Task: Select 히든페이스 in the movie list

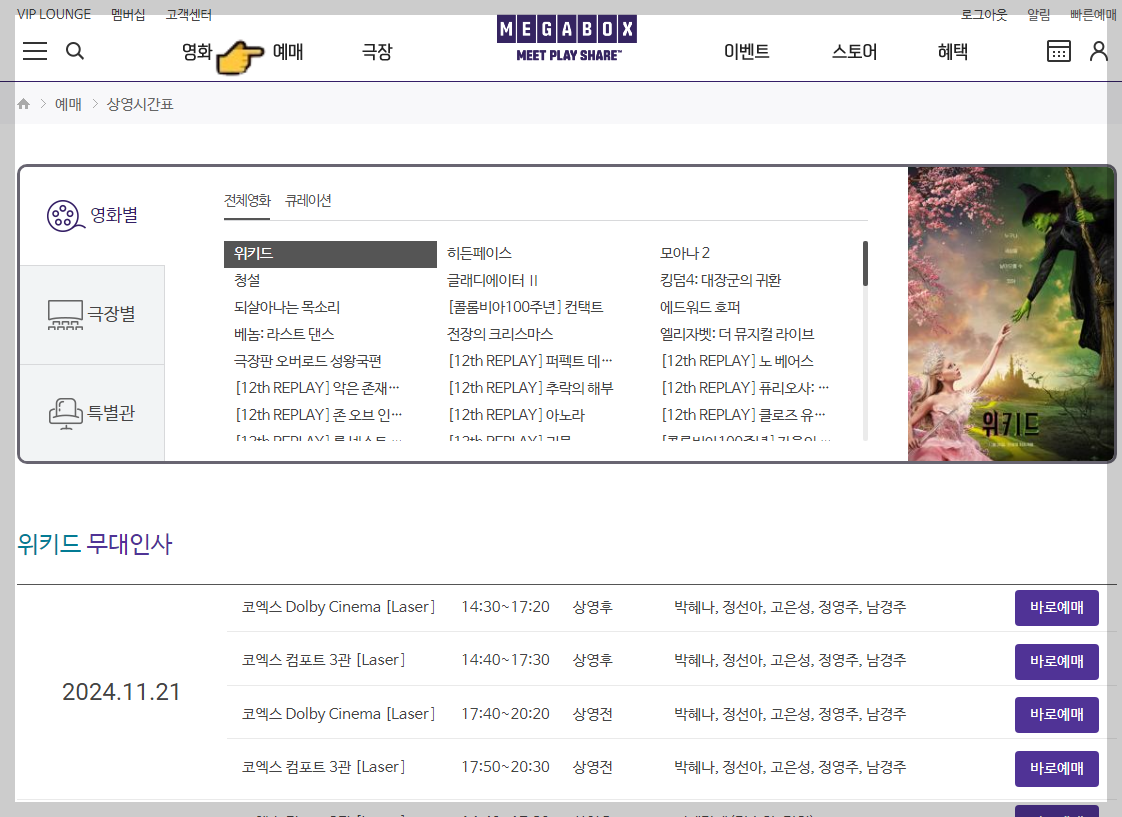Action: 479,253
